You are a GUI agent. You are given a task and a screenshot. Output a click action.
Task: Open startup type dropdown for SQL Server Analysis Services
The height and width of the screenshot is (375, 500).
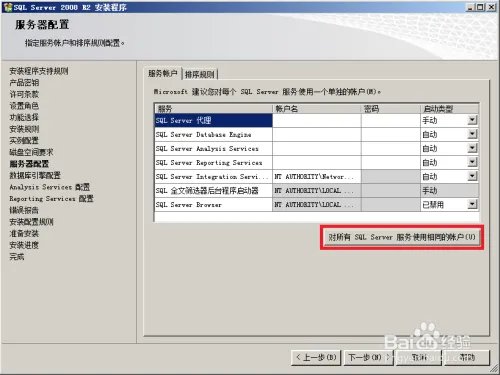(x=472, y=148)
